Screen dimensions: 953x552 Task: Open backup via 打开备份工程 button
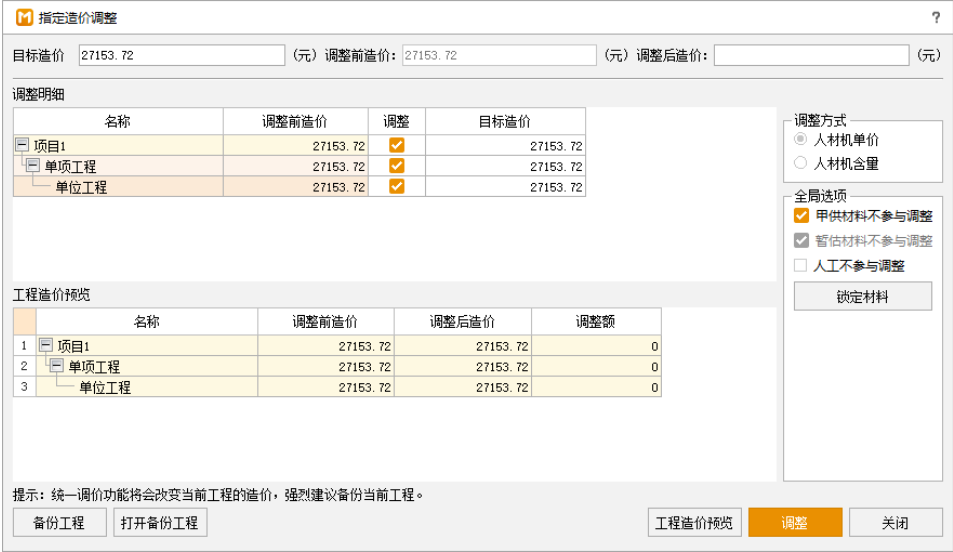point(160,523)
